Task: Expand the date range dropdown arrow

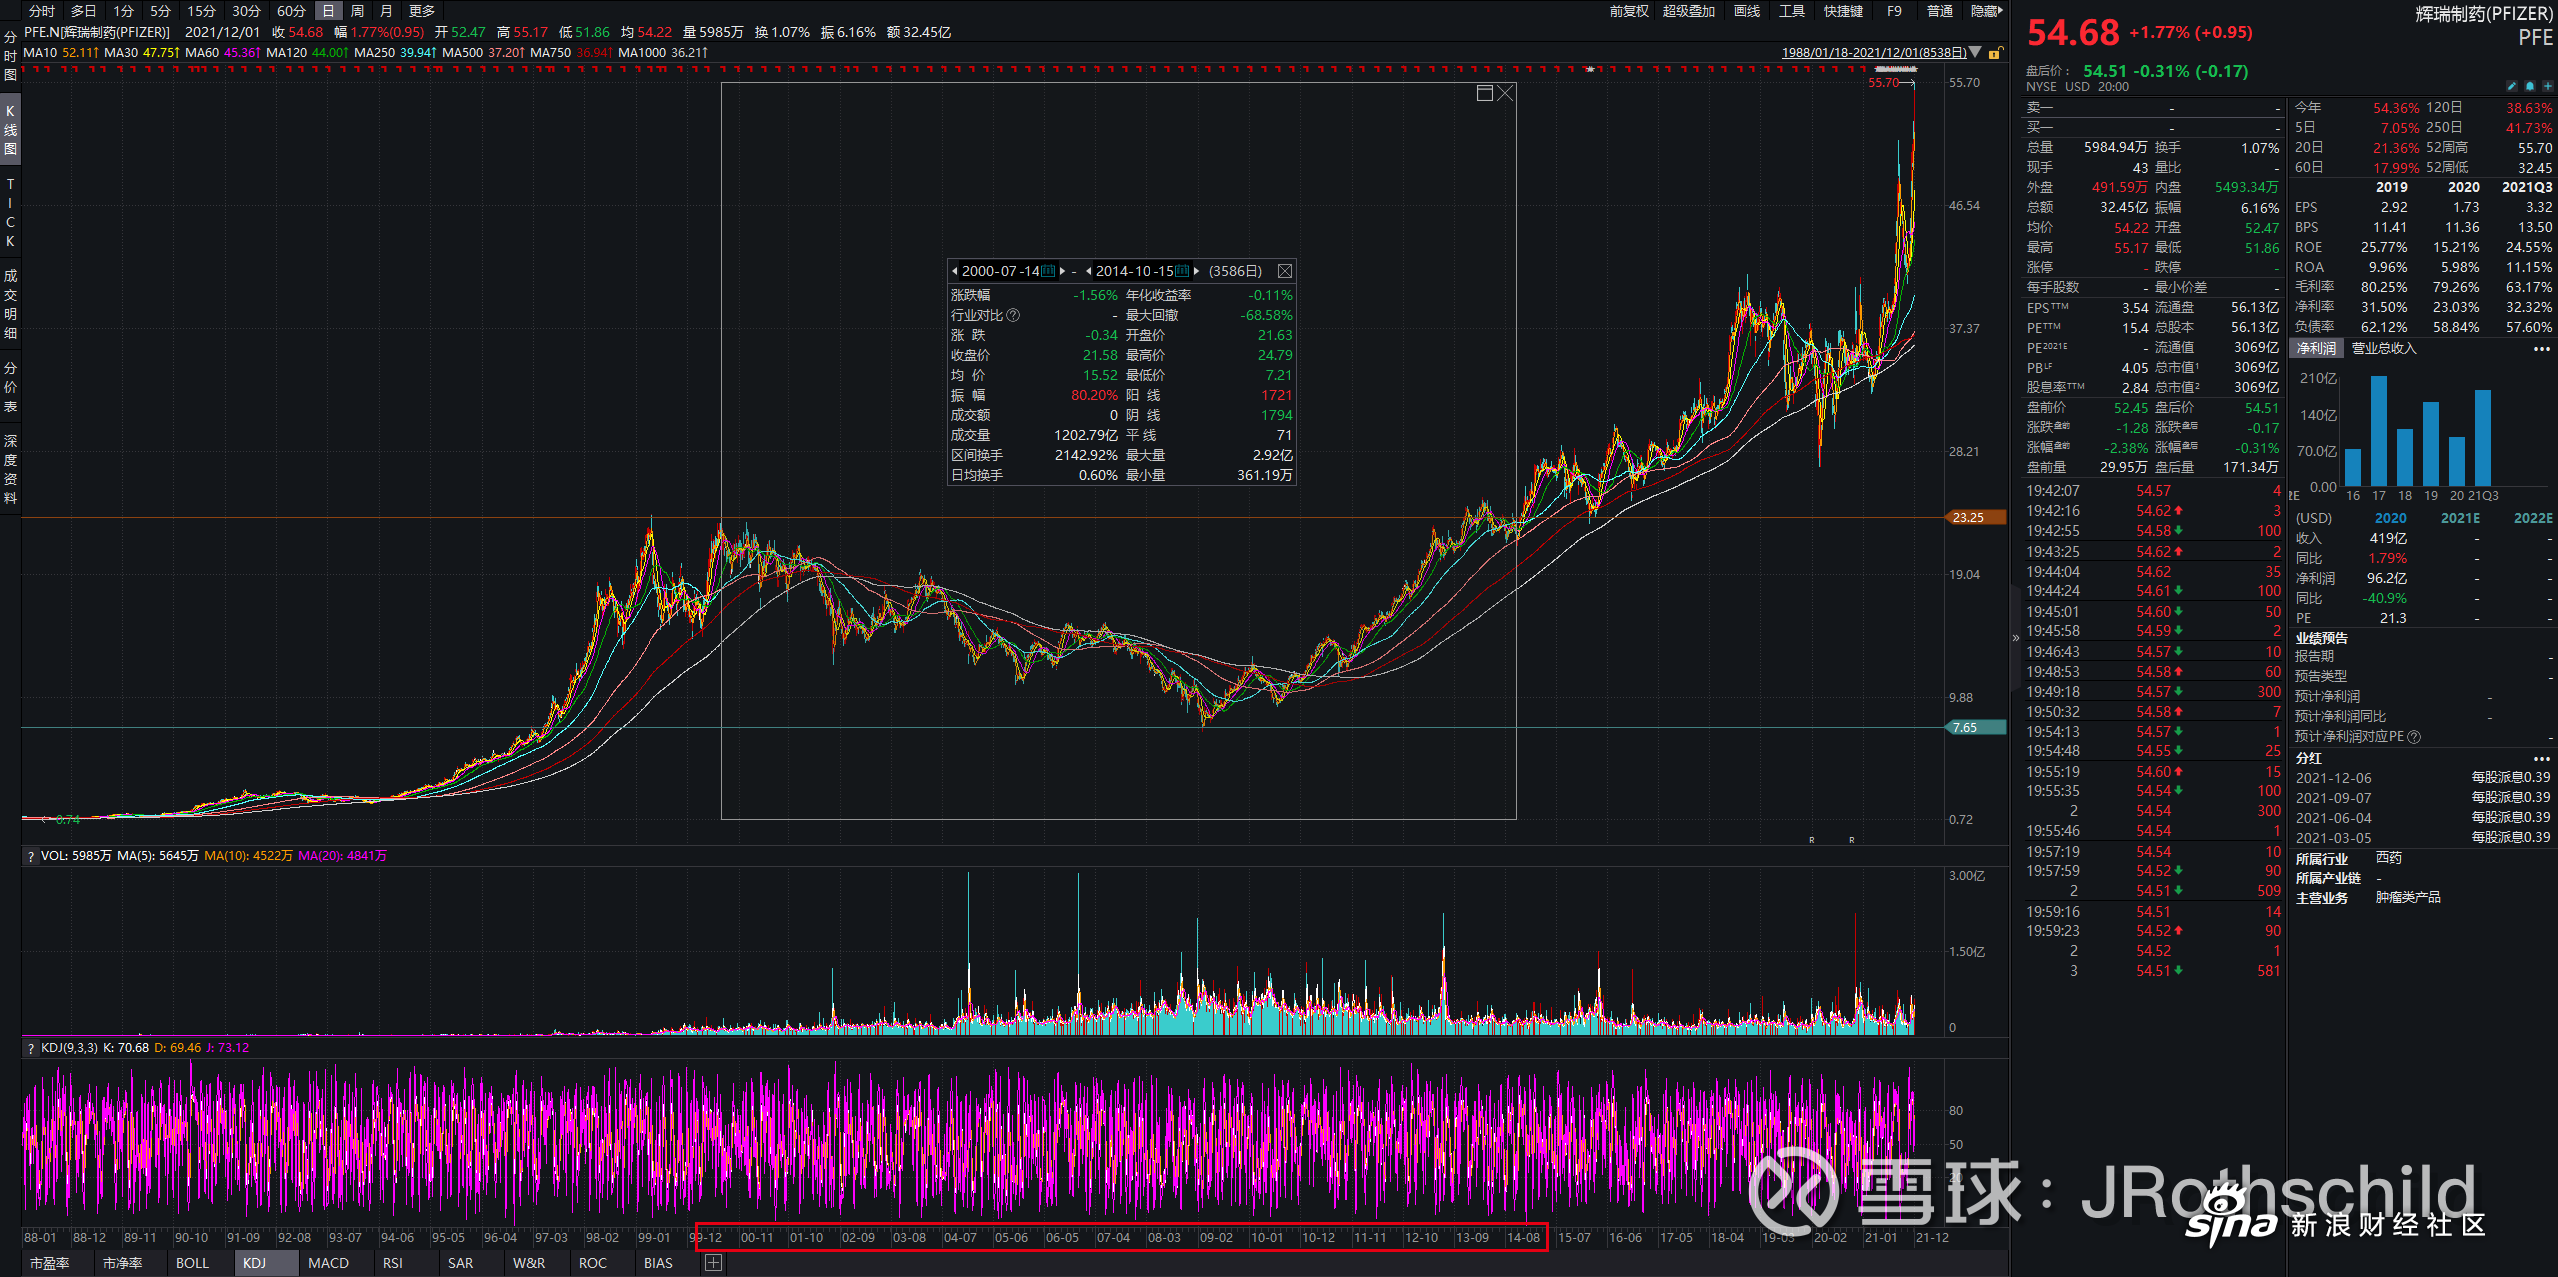Action: (x=1975, y=52)
